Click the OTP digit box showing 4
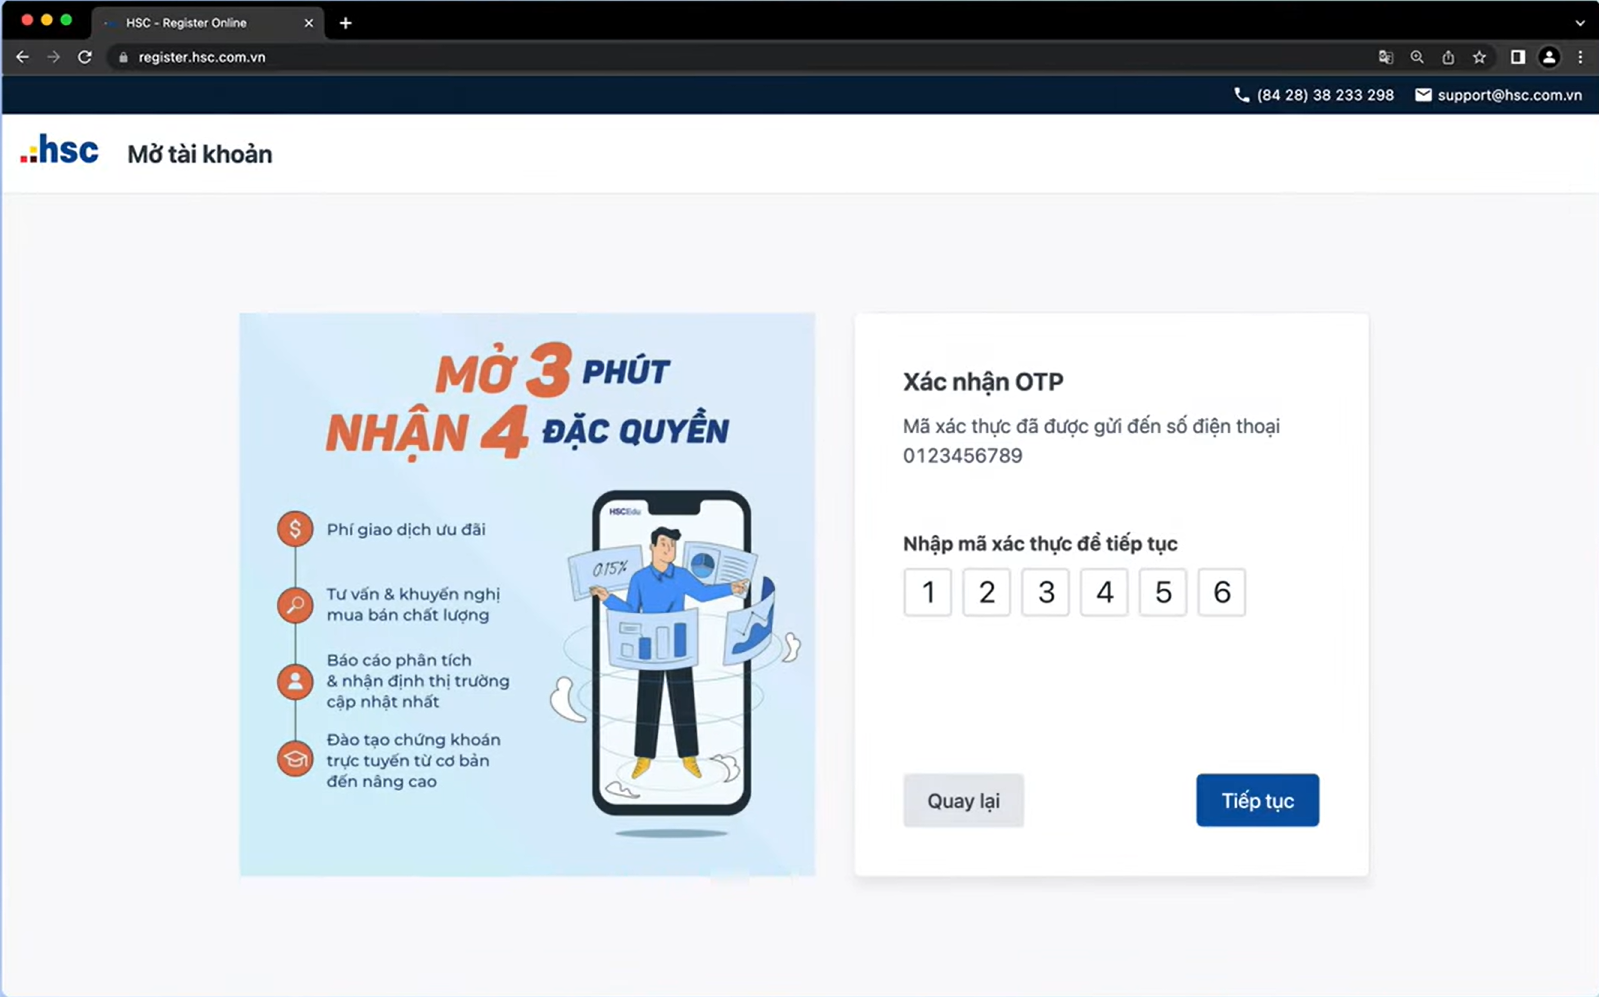Image resolution: width=1599 pixels, height=997 pixels. pyautogui.click(x=1104, y=592)
